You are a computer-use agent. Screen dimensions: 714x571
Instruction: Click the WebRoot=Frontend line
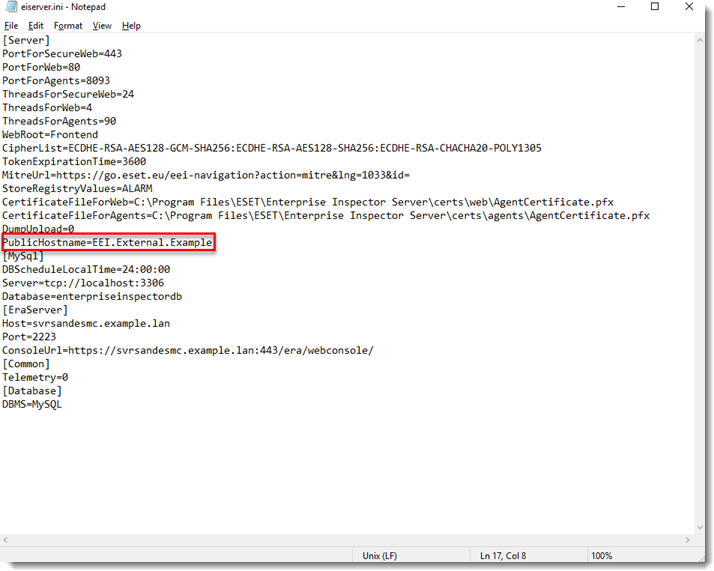(50, 135)
